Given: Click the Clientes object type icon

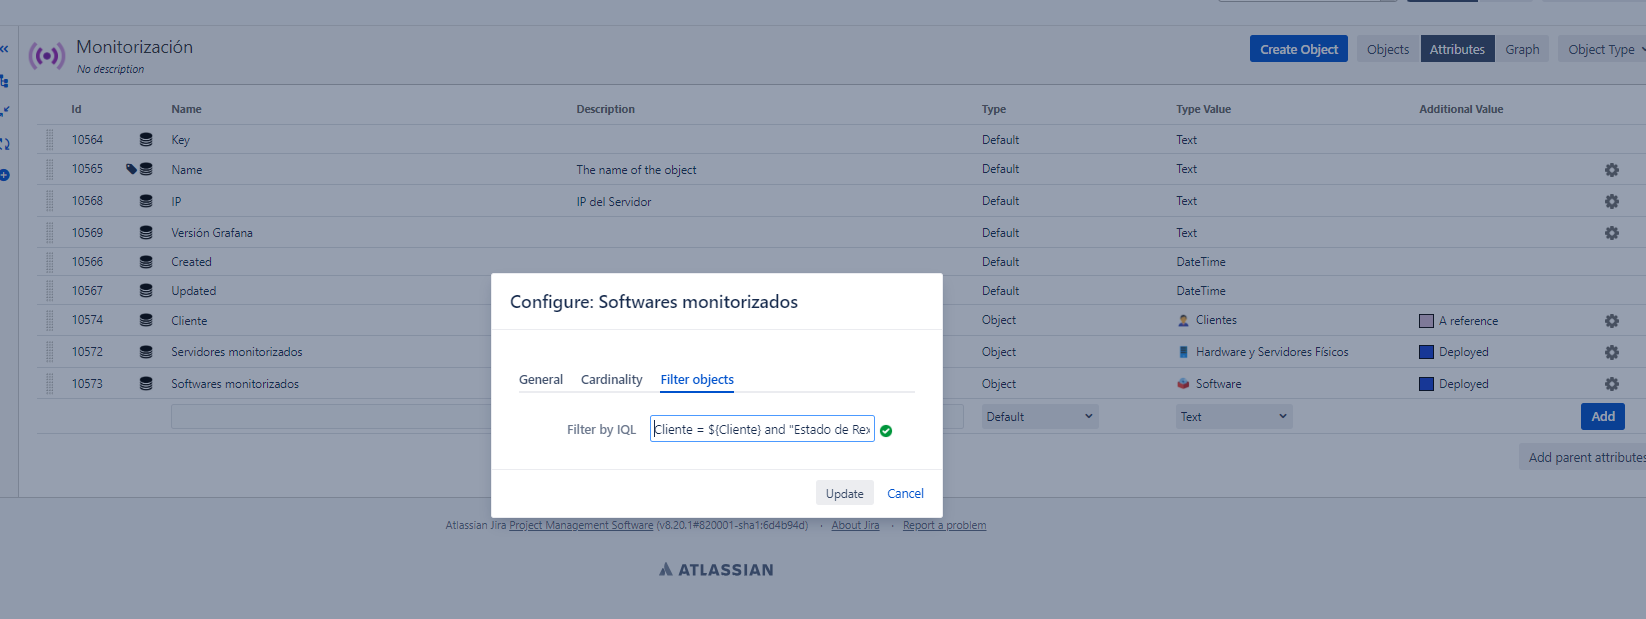Looking at the screenshot, I should click(x=1183, y=320).
